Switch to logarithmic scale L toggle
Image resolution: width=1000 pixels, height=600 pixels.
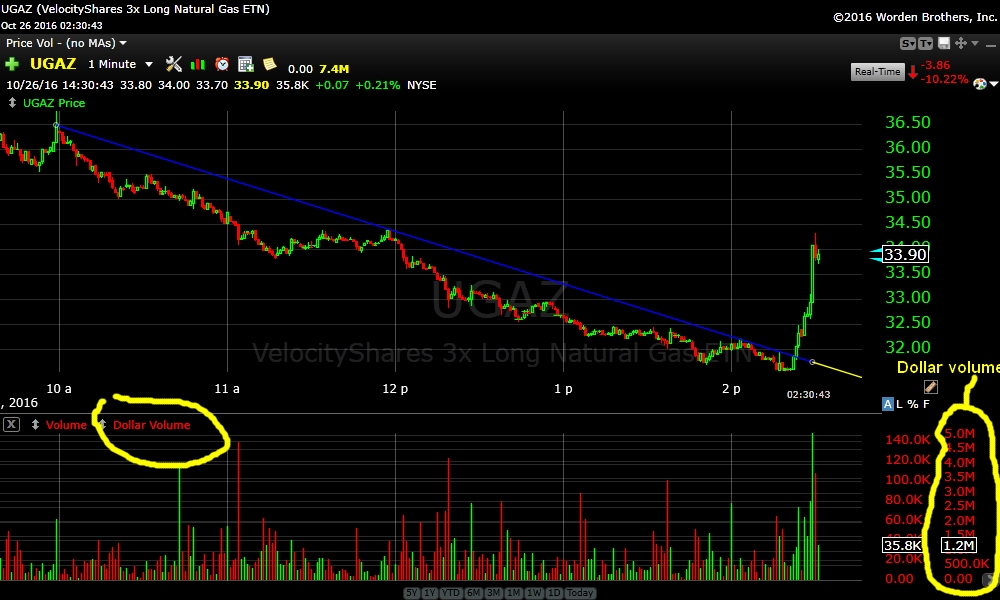point(899,404)
